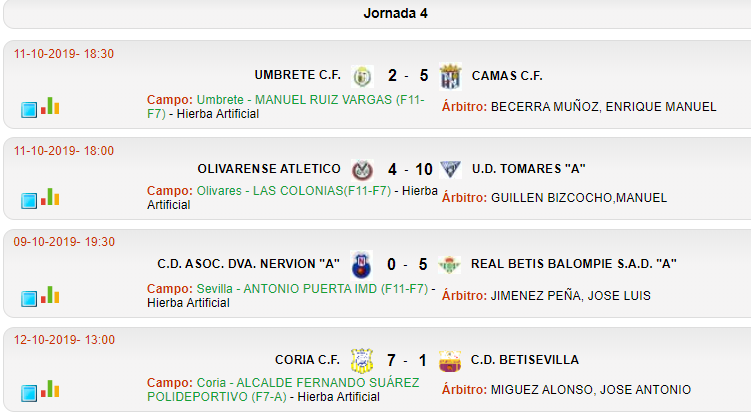This screenshot has width=751, height=414.
Task: Click the Camas C.F. team crest
Action: pyautogui.click(x=450, y=76)
